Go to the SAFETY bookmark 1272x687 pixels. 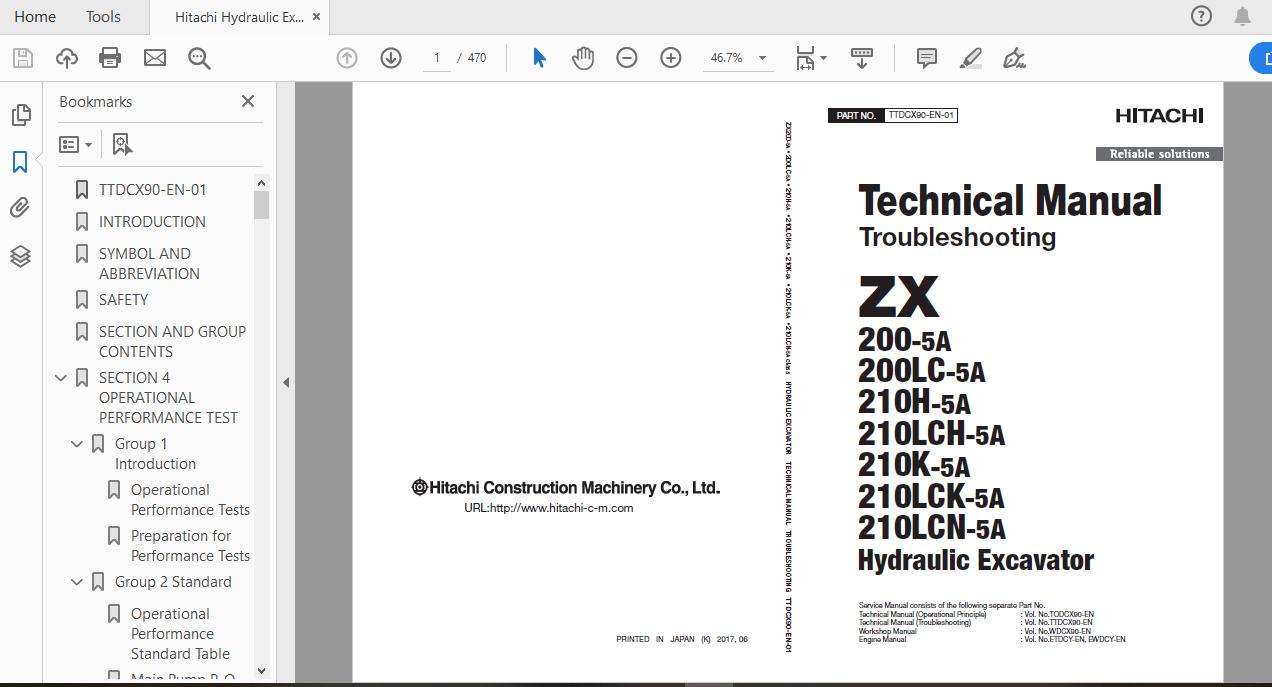(x=124, y=299)
